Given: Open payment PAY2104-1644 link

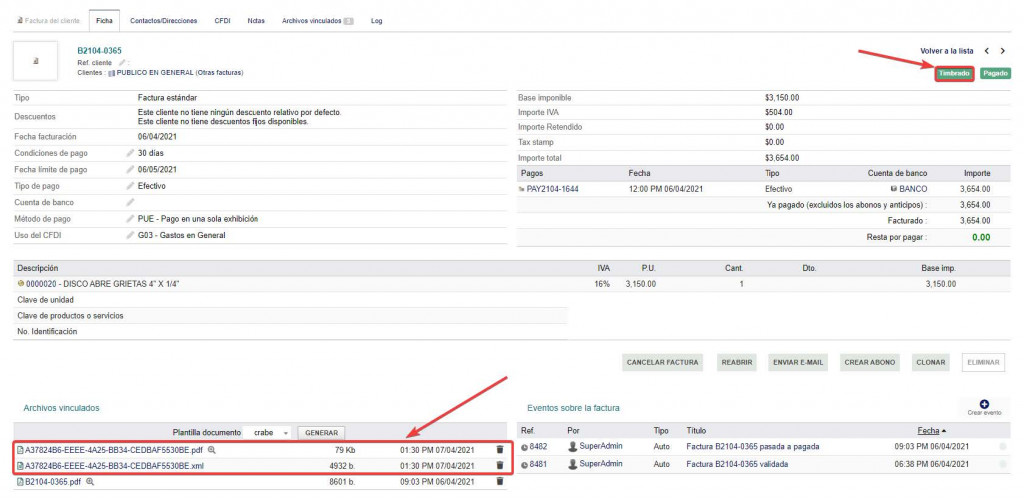Looking at the screenshot, I should click(x=554, y=189).
